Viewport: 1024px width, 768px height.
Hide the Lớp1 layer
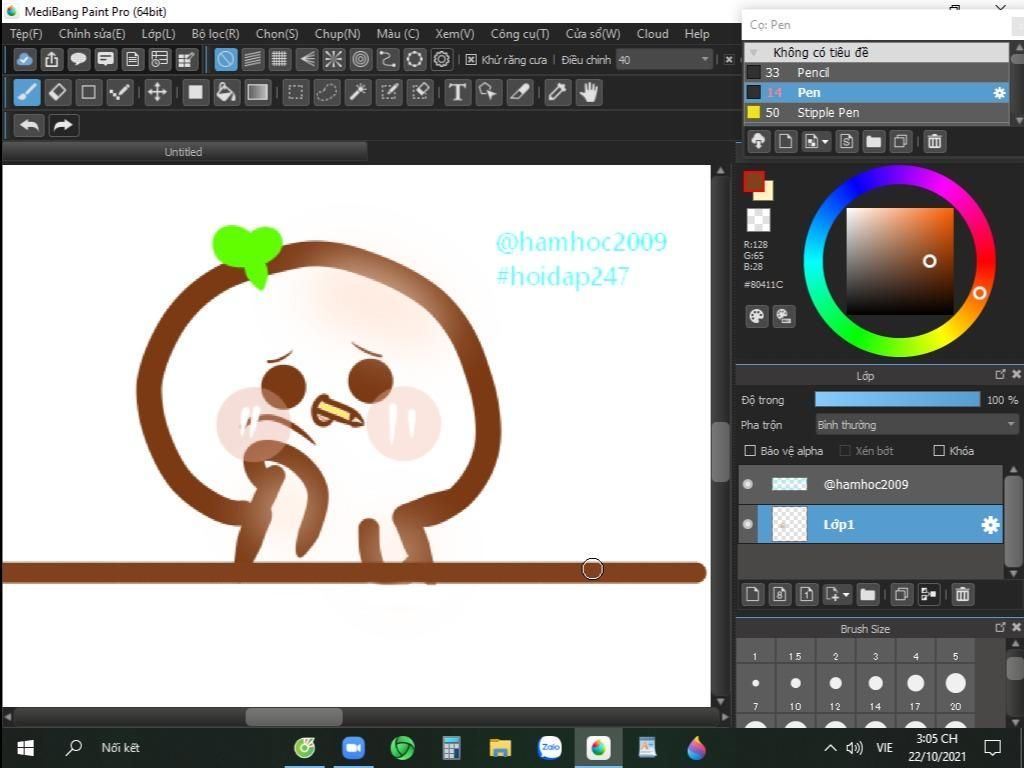click(748, 524)
